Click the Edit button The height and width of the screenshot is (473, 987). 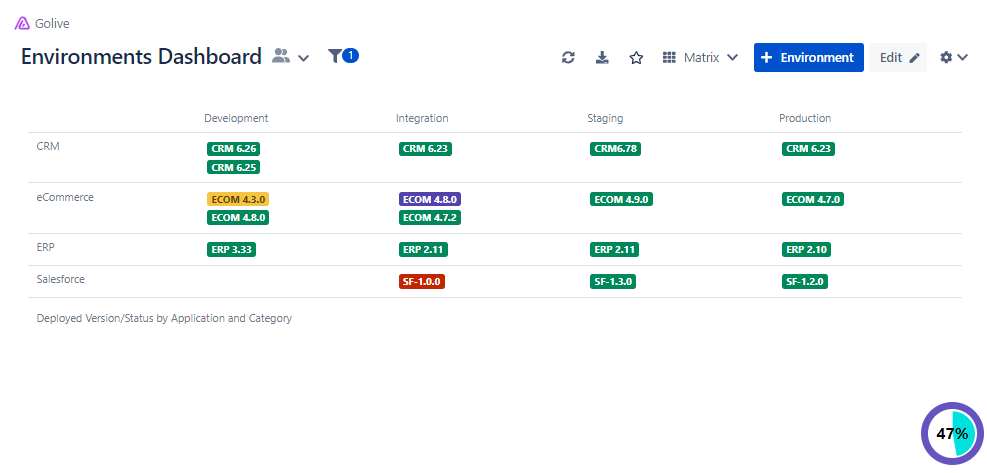[898, 58]
